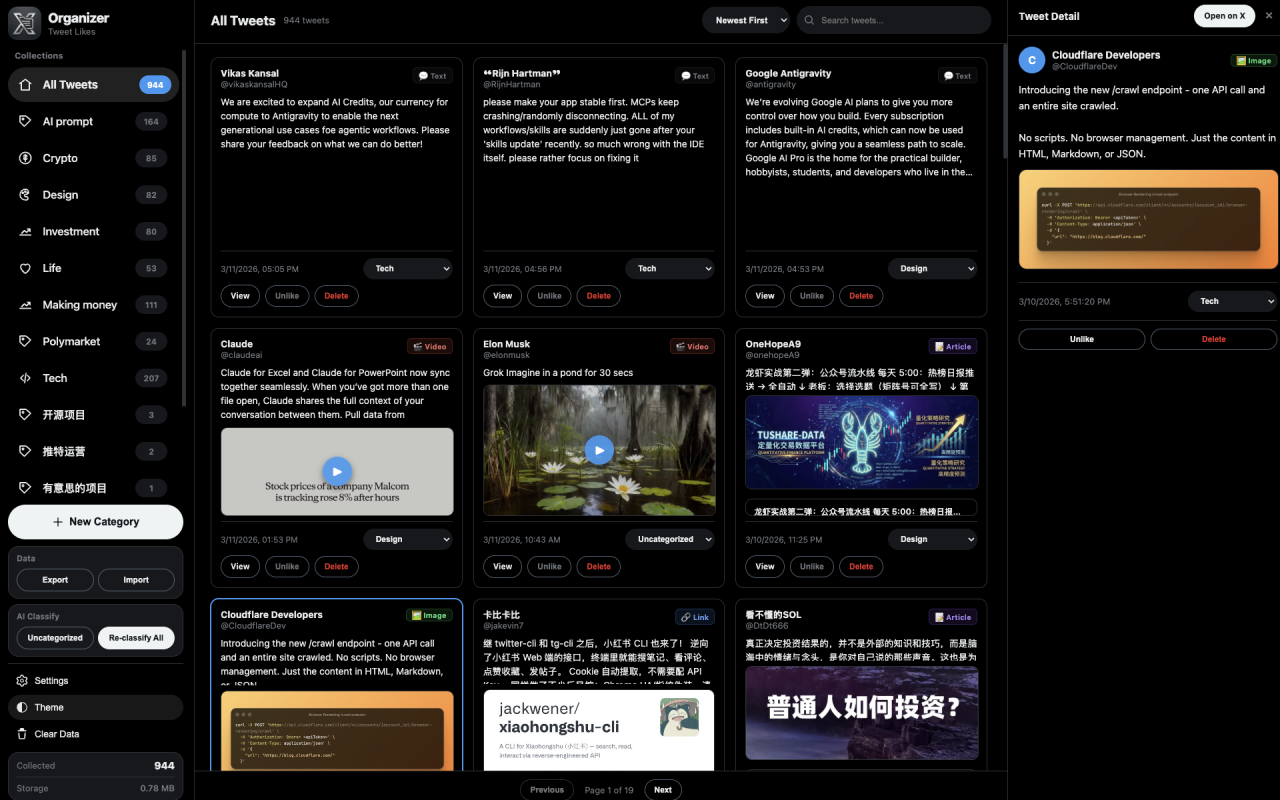Open the Crypto collection via its coin icon

25,158
